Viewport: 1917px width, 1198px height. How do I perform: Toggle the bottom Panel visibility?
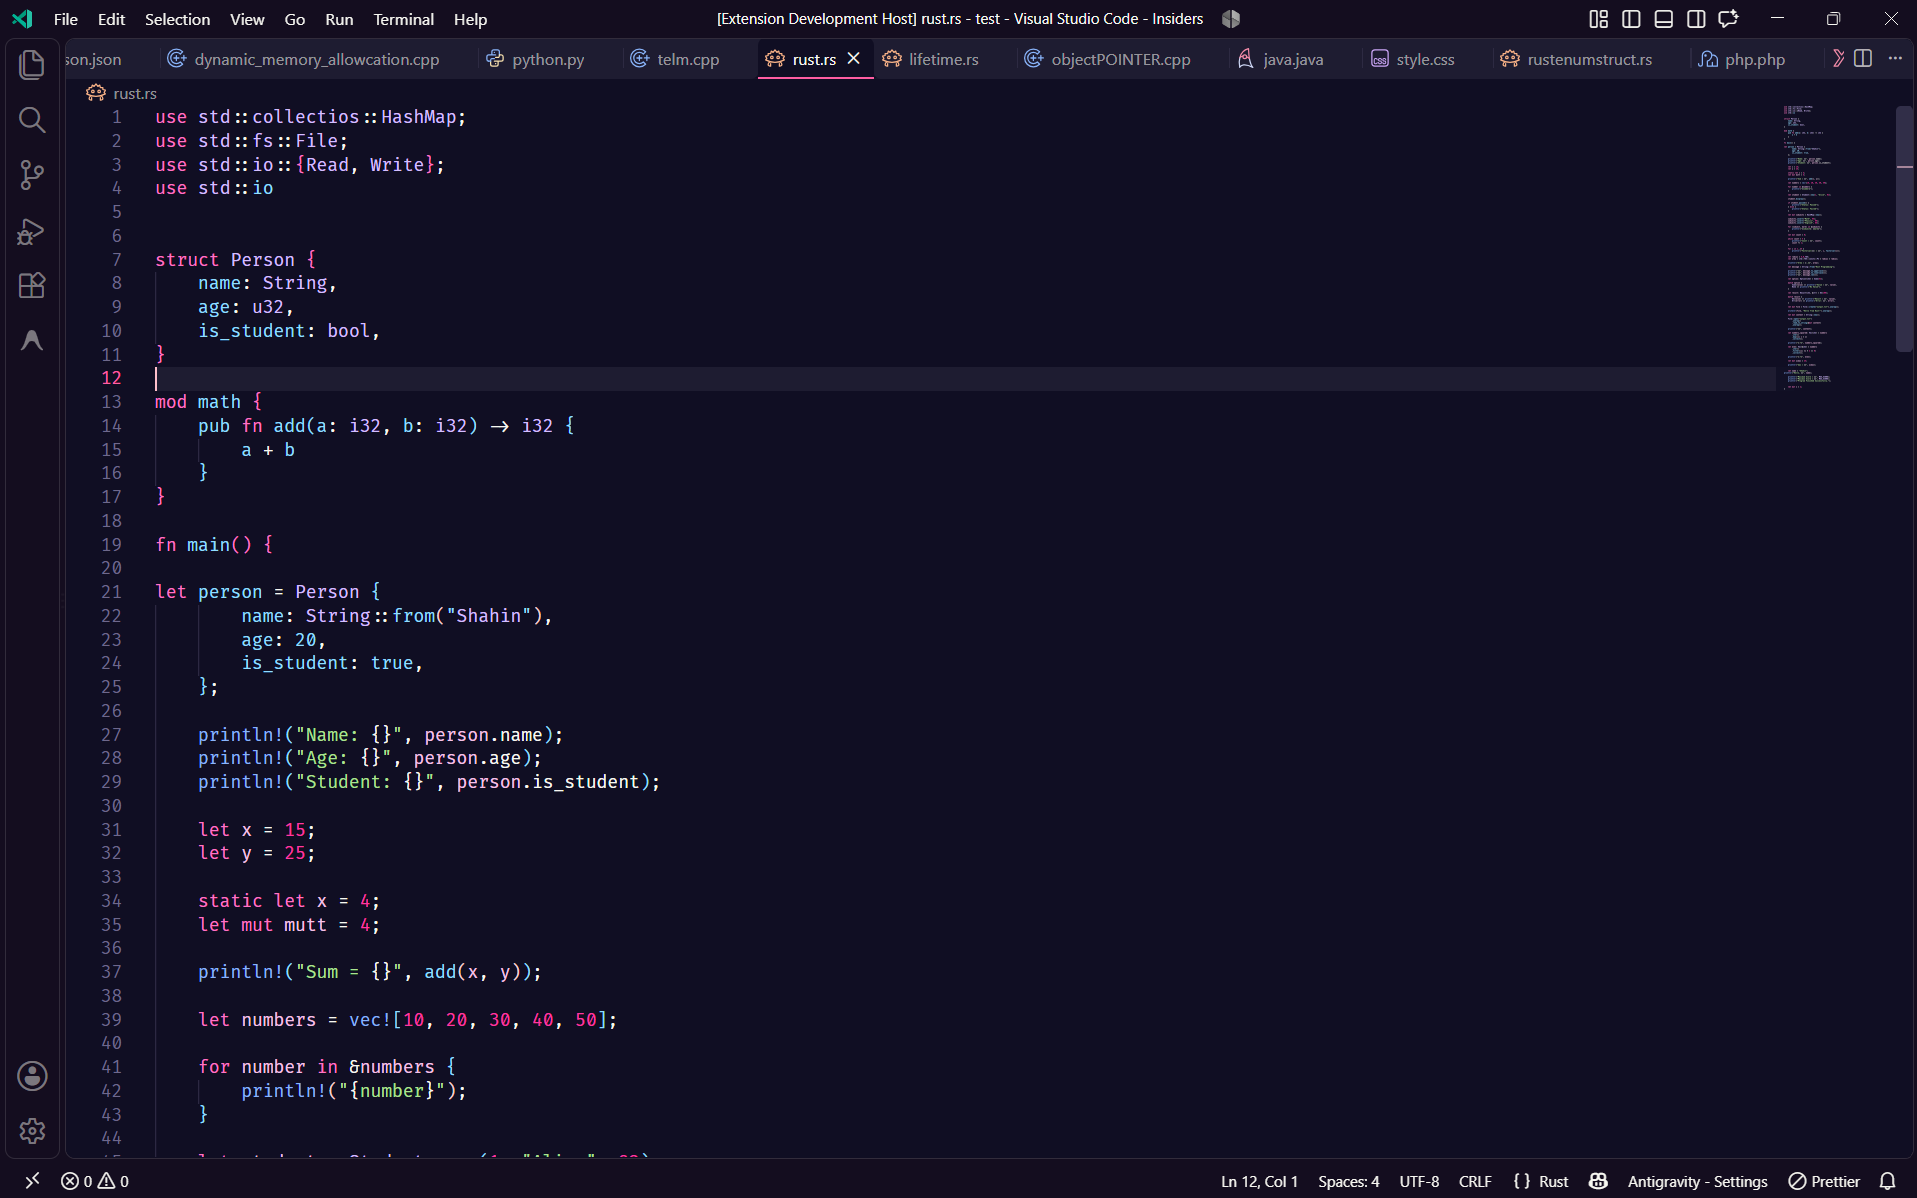(1664, 19)
